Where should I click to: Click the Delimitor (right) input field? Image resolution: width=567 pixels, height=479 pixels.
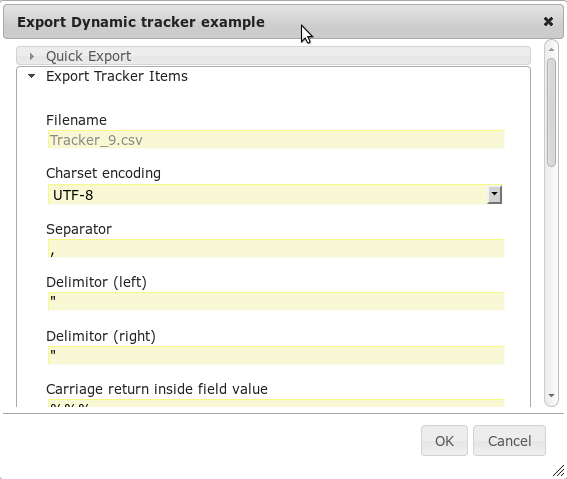click(276, 355)
